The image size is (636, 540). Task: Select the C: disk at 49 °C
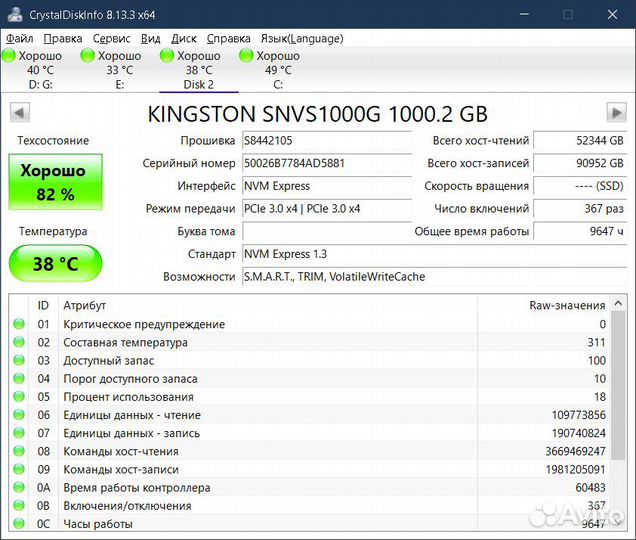278,70
